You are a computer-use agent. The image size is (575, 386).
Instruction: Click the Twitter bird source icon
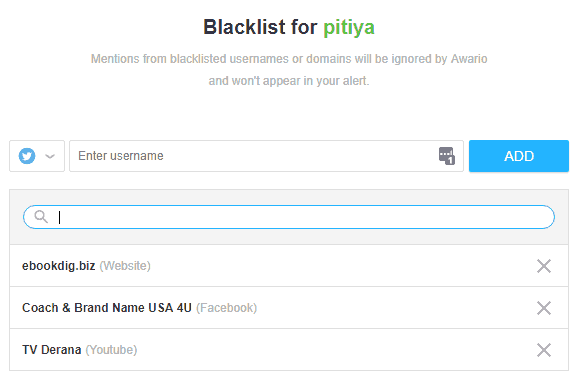27,156
